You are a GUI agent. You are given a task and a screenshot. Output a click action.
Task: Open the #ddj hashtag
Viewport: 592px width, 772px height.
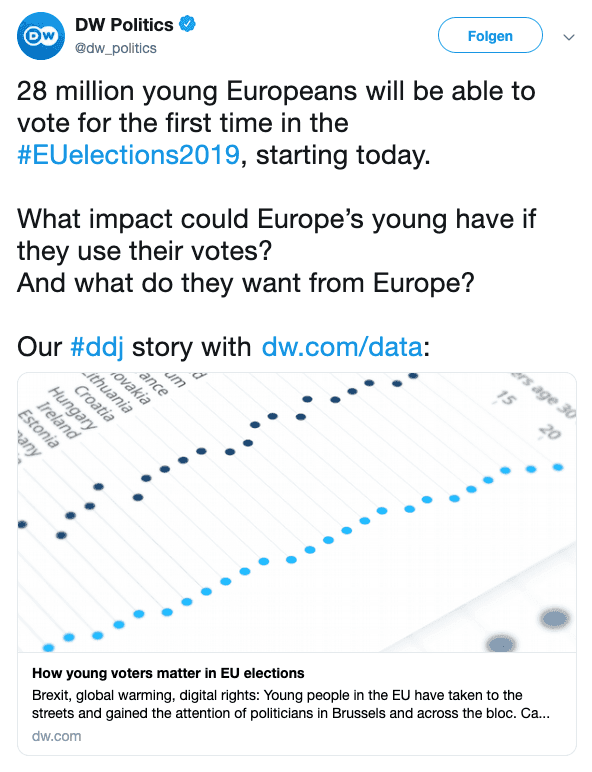tap(97, 347)
